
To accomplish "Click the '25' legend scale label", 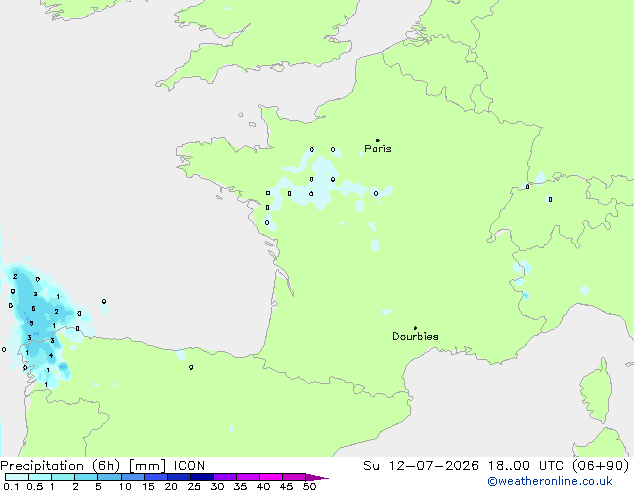I will pos(194,486).
